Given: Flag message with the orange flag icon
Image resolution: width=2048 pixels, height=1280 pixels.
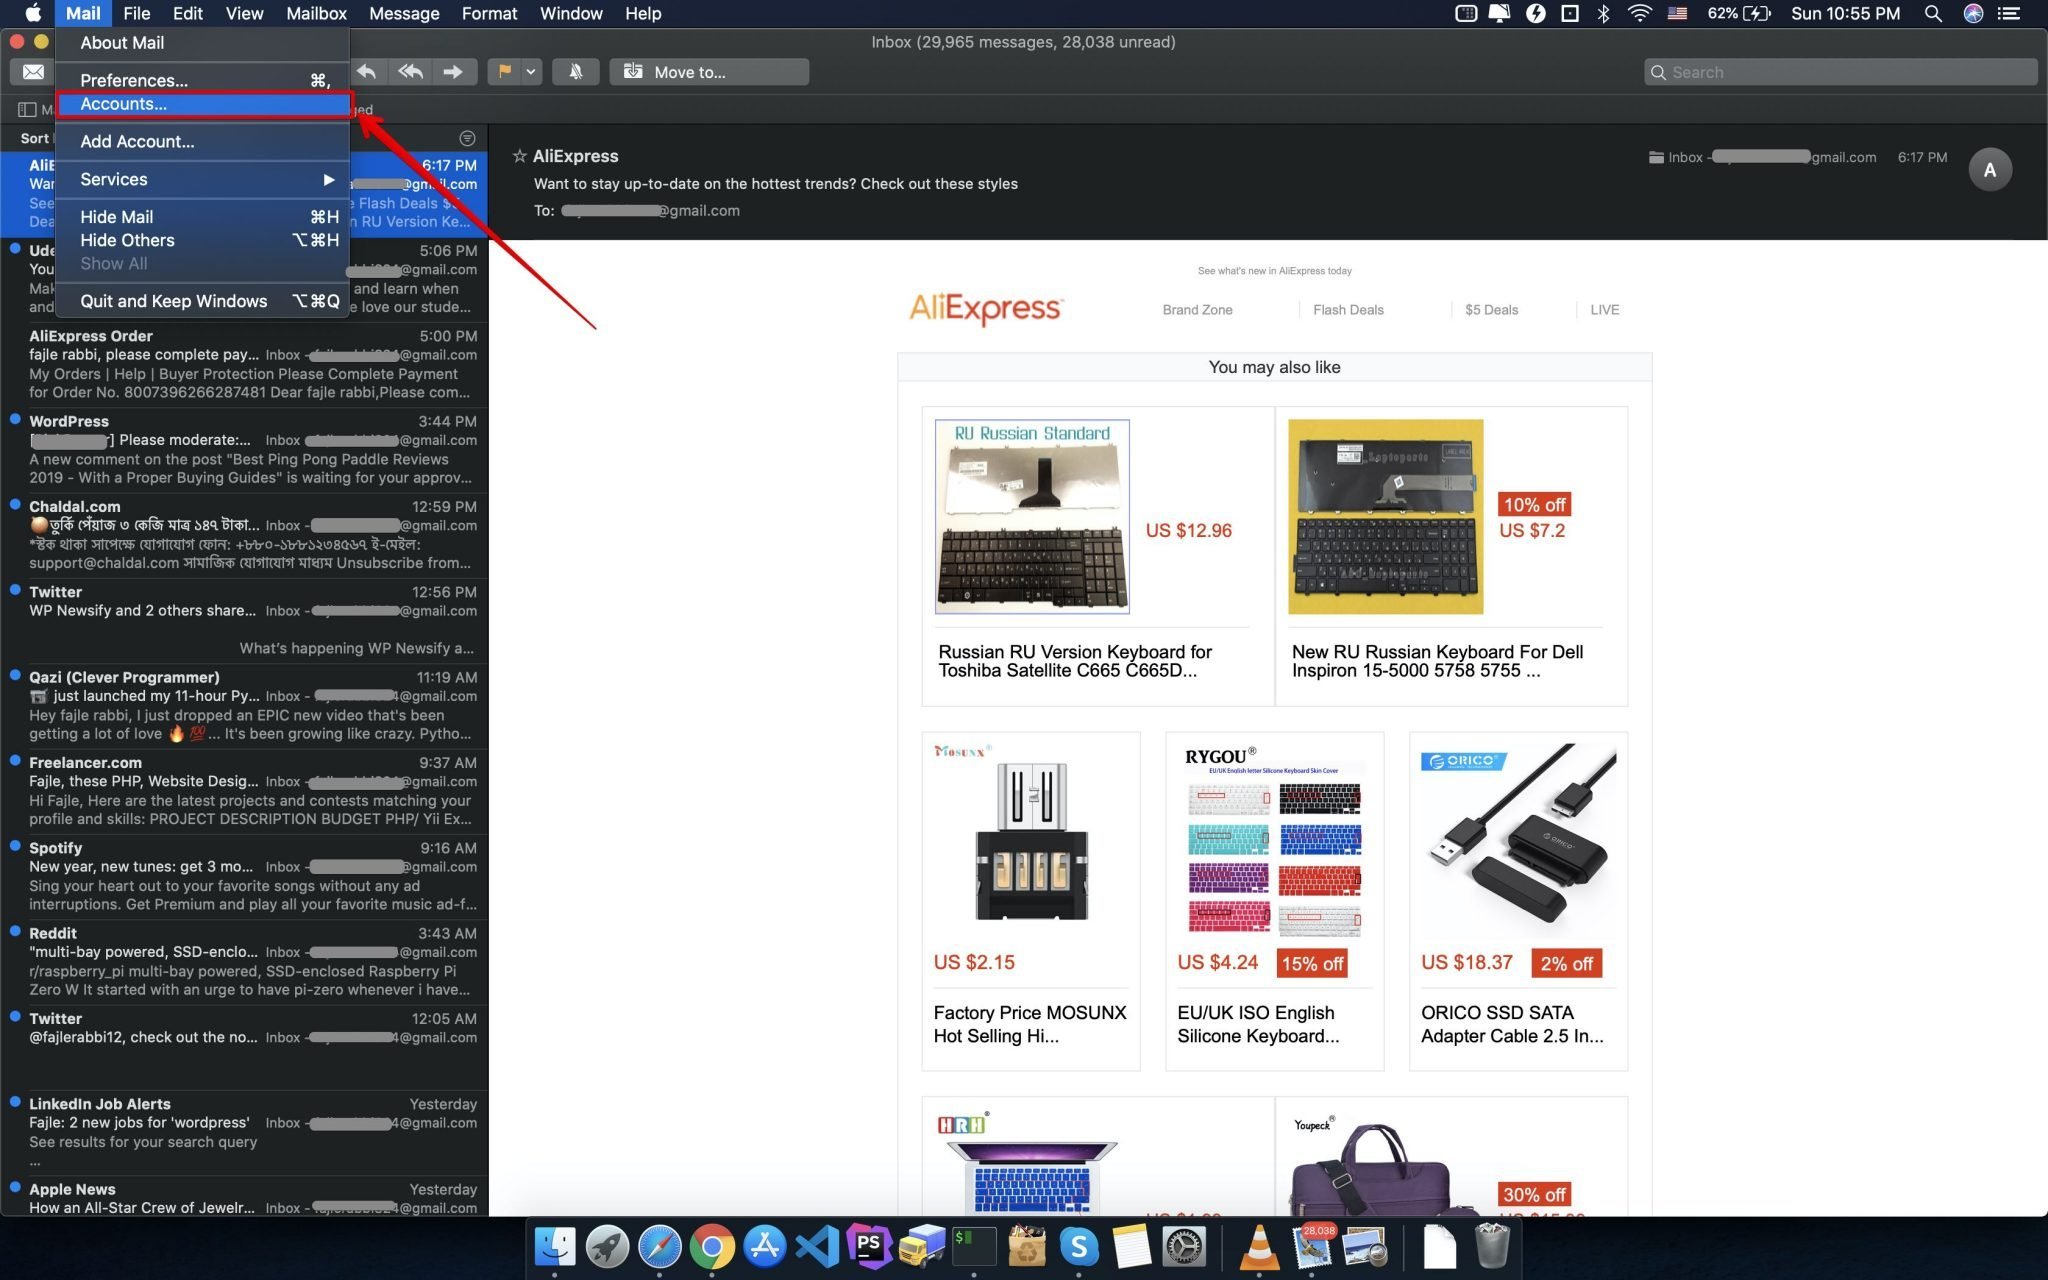Looking at the screenshot, I should (504, 72).
